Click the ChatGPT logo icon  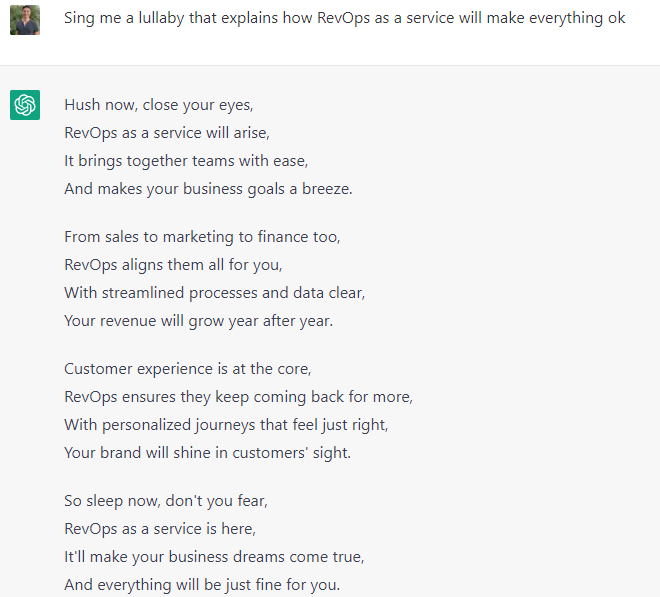(25, 104)
